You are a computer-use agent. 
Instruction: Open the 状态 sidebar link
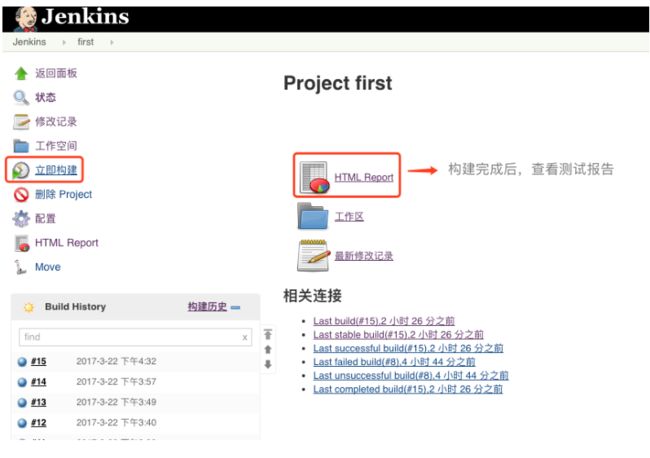click(45, 97)
